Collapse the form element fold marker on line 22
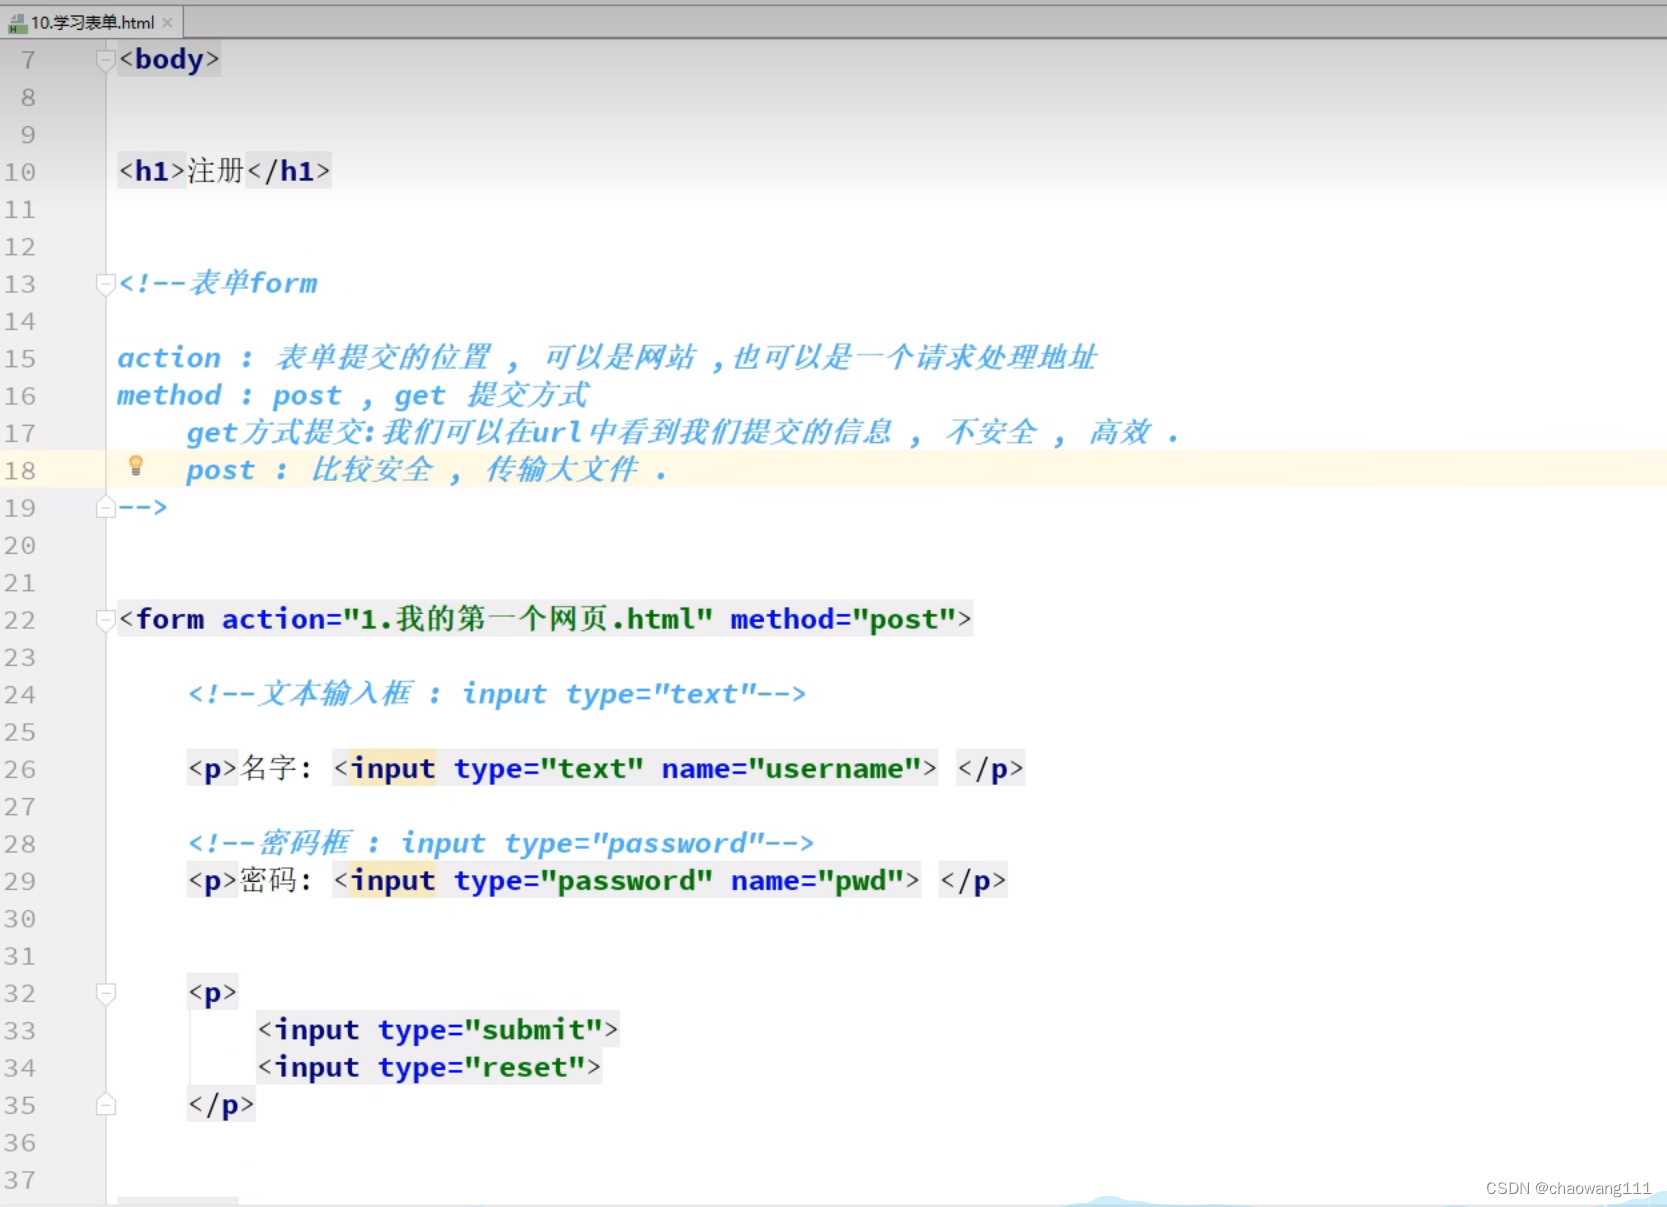 tap(105, 620)
